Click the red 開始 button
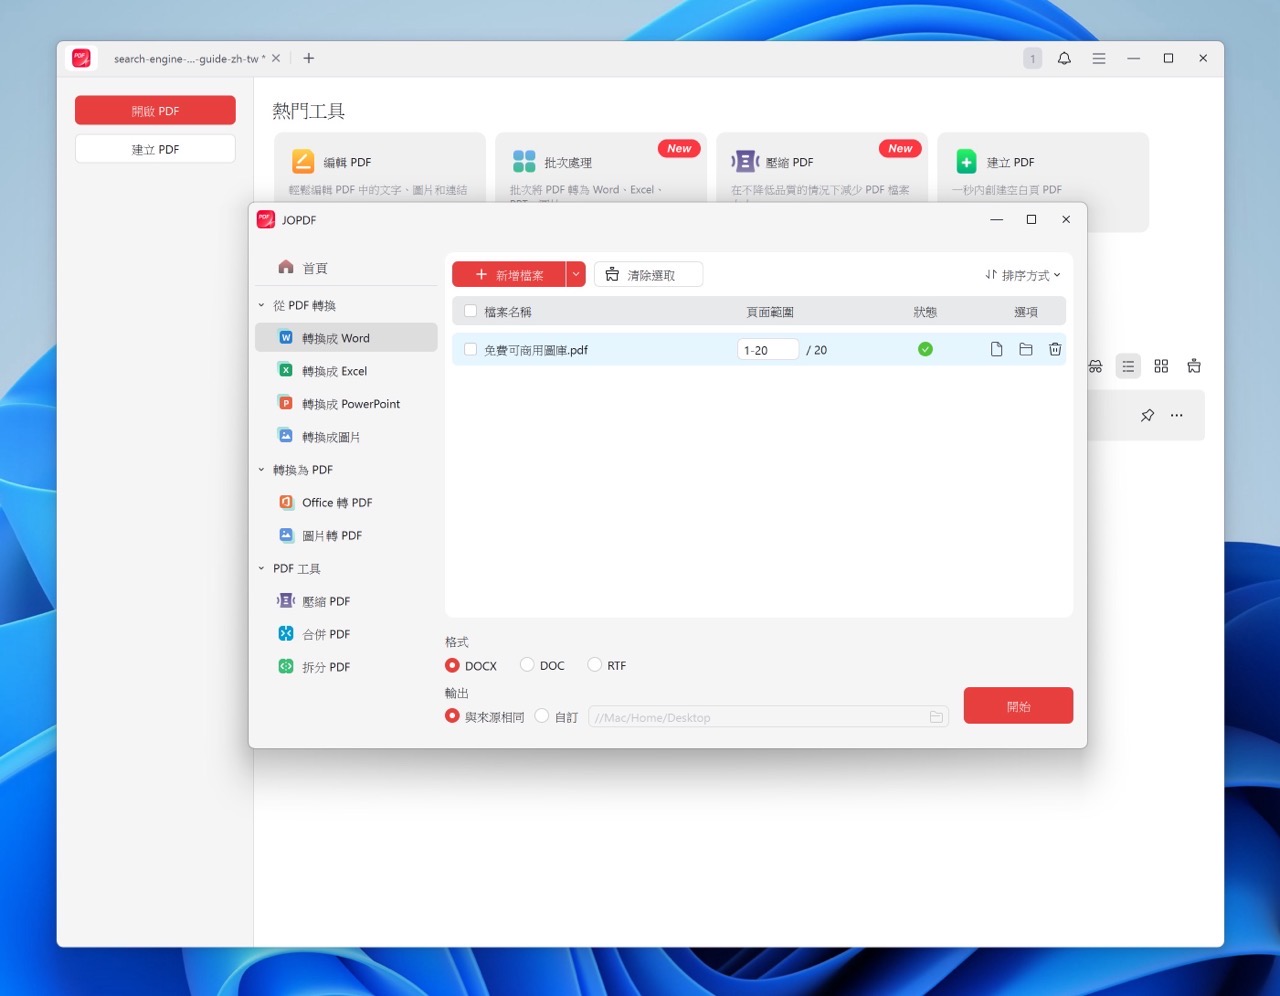This screenshot has width=1280, height=996. pyautogui.click(x=1018, y=706)
